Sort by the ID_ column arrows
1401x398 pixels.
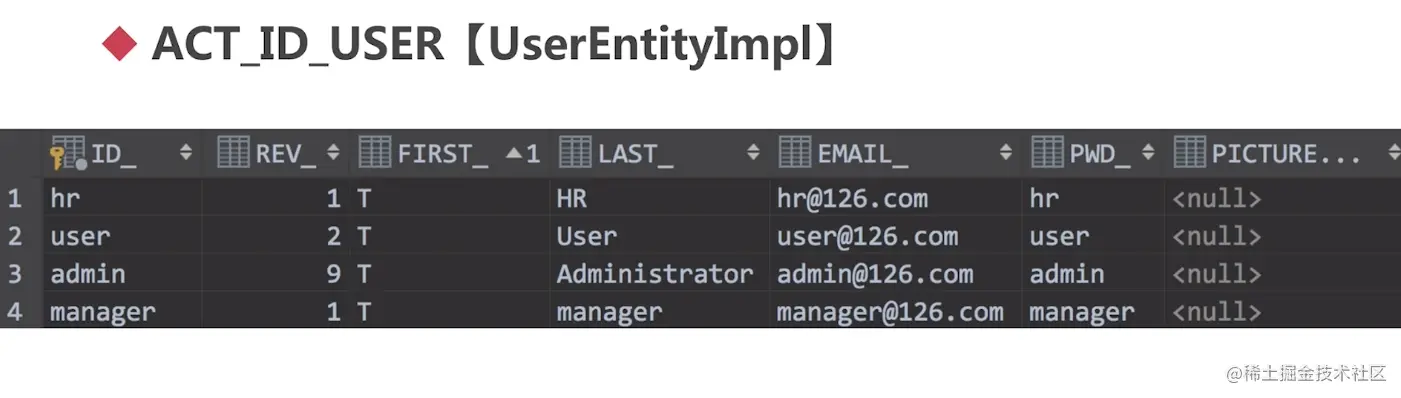185,153
